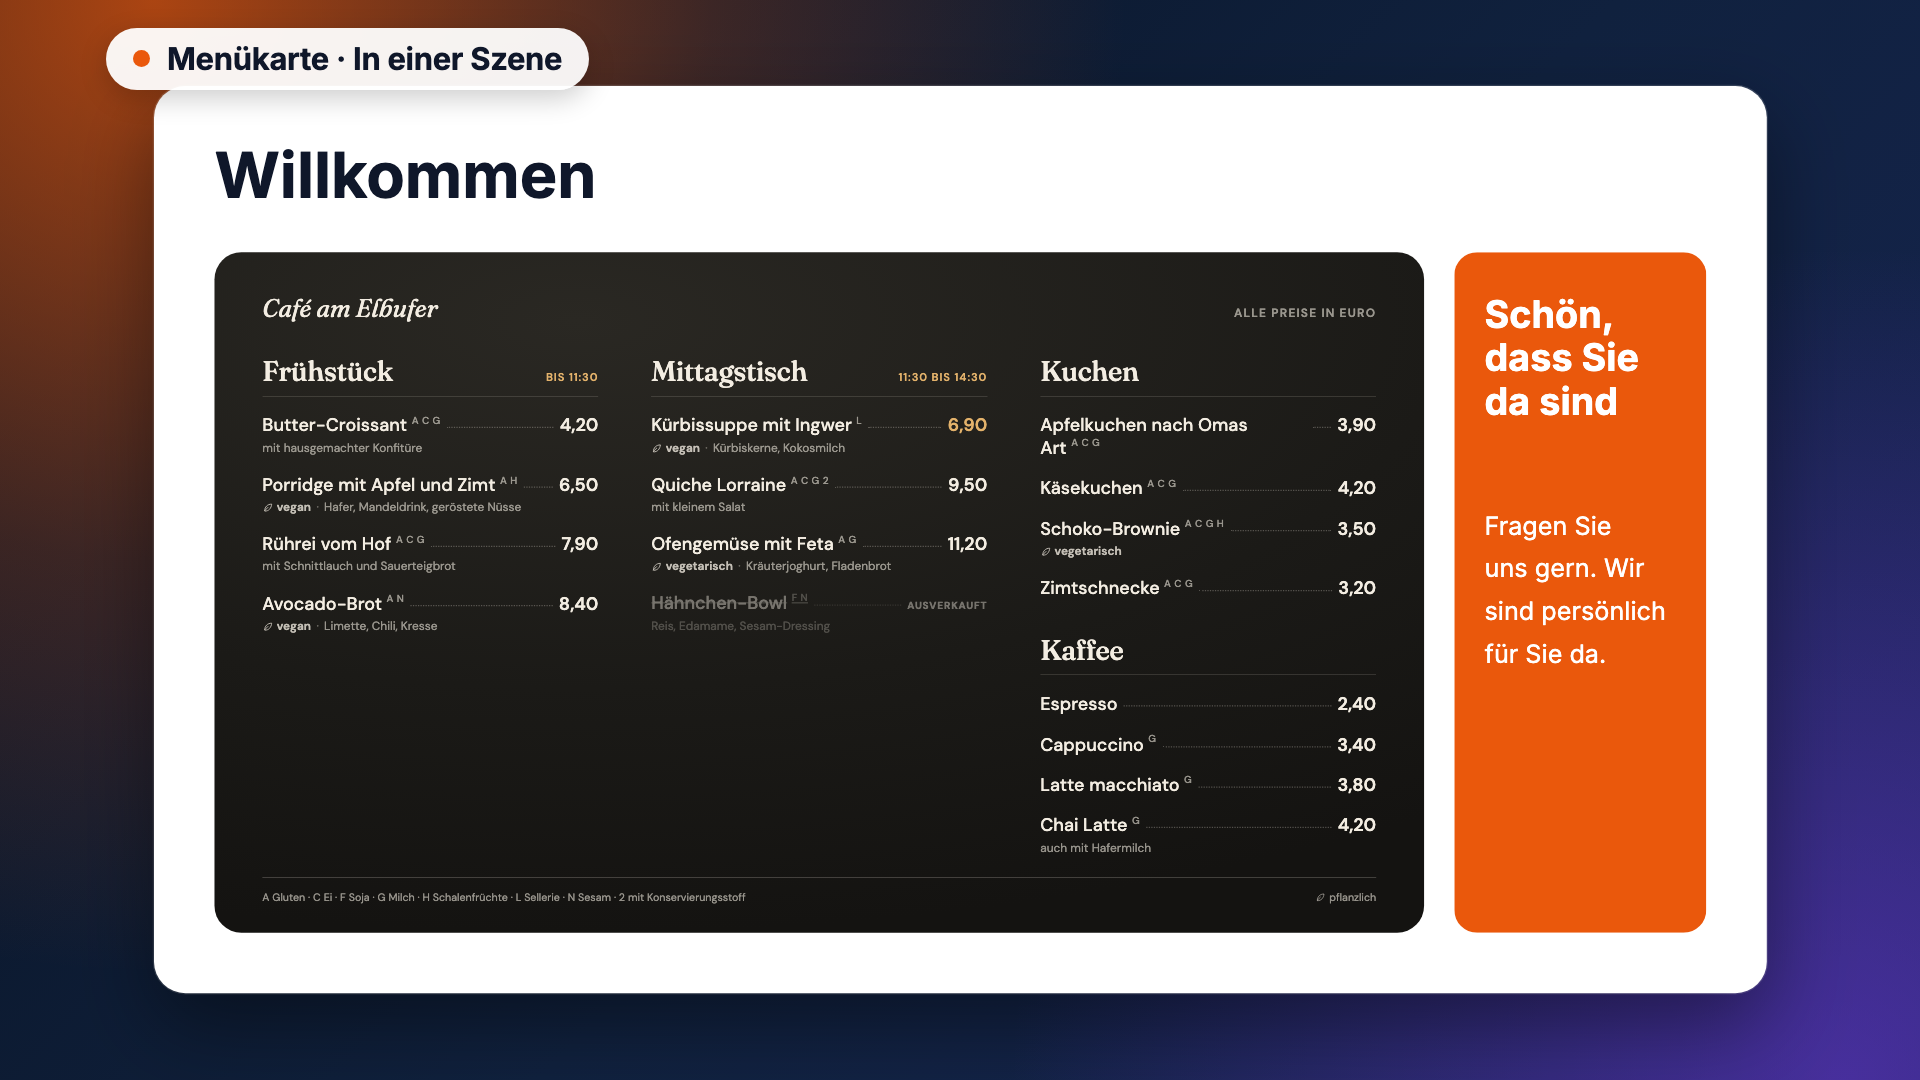The image size is (1920, 1080).
Task: Click the price 3,50 for Schoko-Brownie
Action: coord(1356,529)
